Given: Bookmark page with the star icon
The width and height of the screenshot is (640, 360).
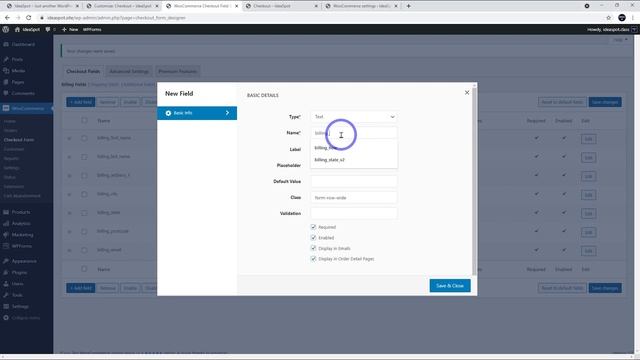Looking at the screenshot, I should 609,18.
